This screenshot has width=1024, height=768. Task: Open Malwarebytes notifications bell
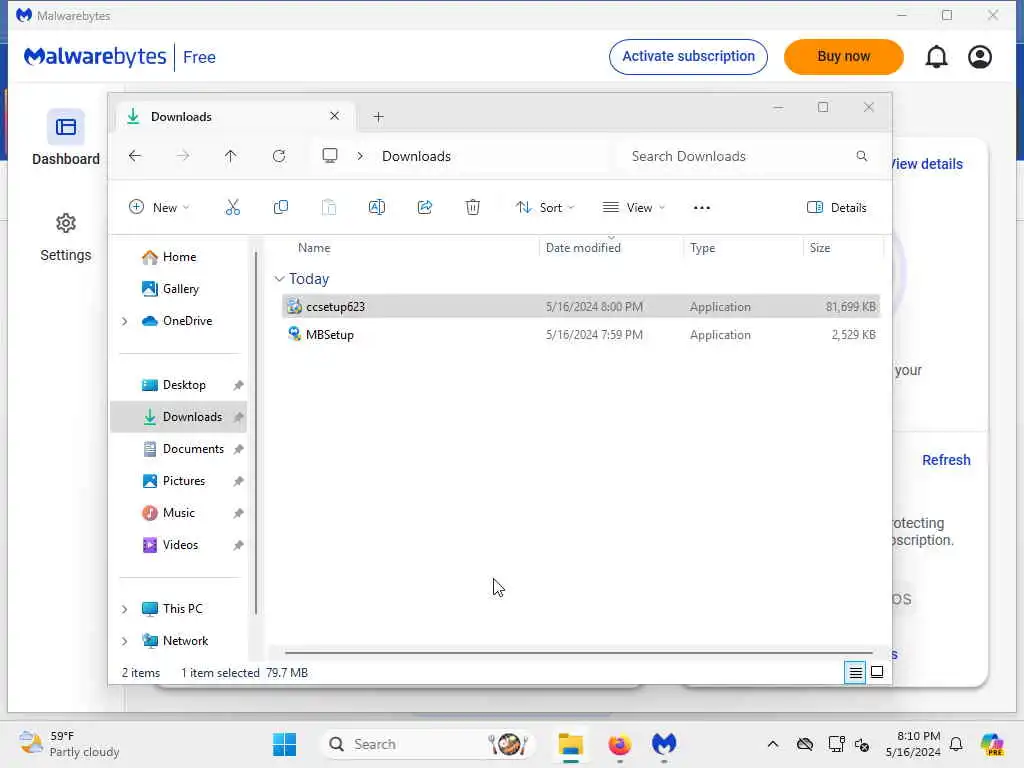point(936,57)
